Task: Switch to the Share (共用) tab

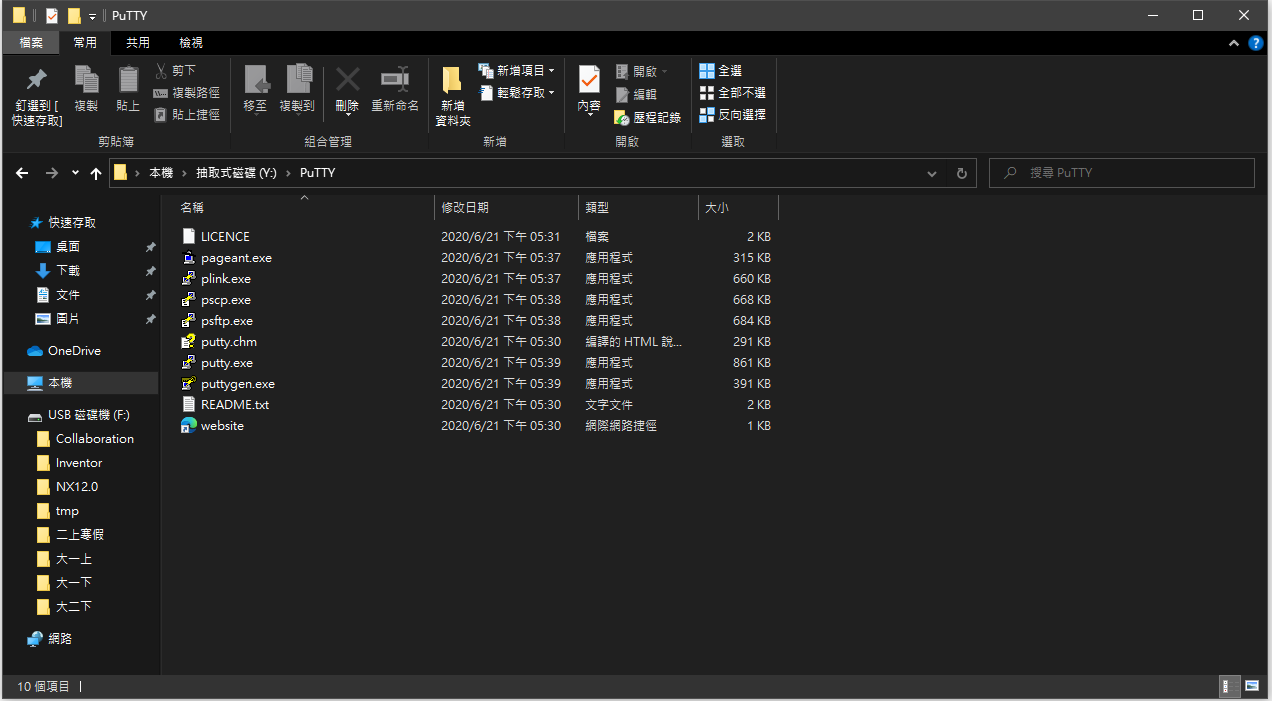Action: [137, 42]
